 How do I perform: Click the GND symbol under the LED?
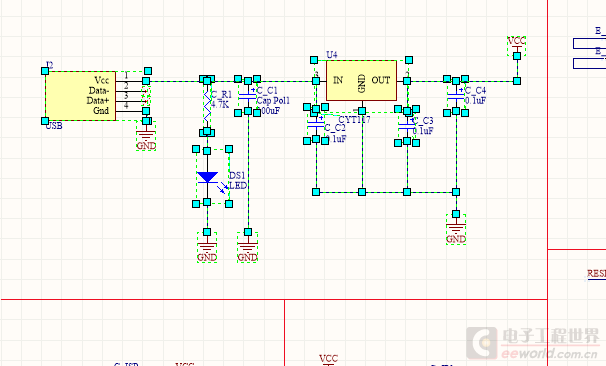click(x=207, y=247)
